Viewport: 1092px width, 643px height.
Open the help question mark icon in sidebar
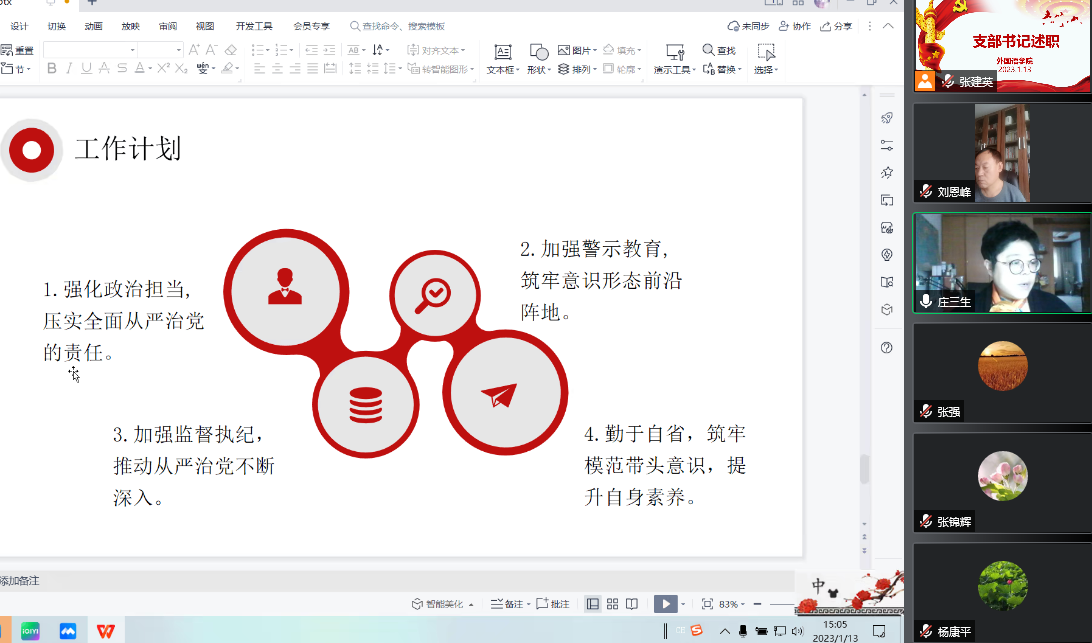tap(886, 348)
